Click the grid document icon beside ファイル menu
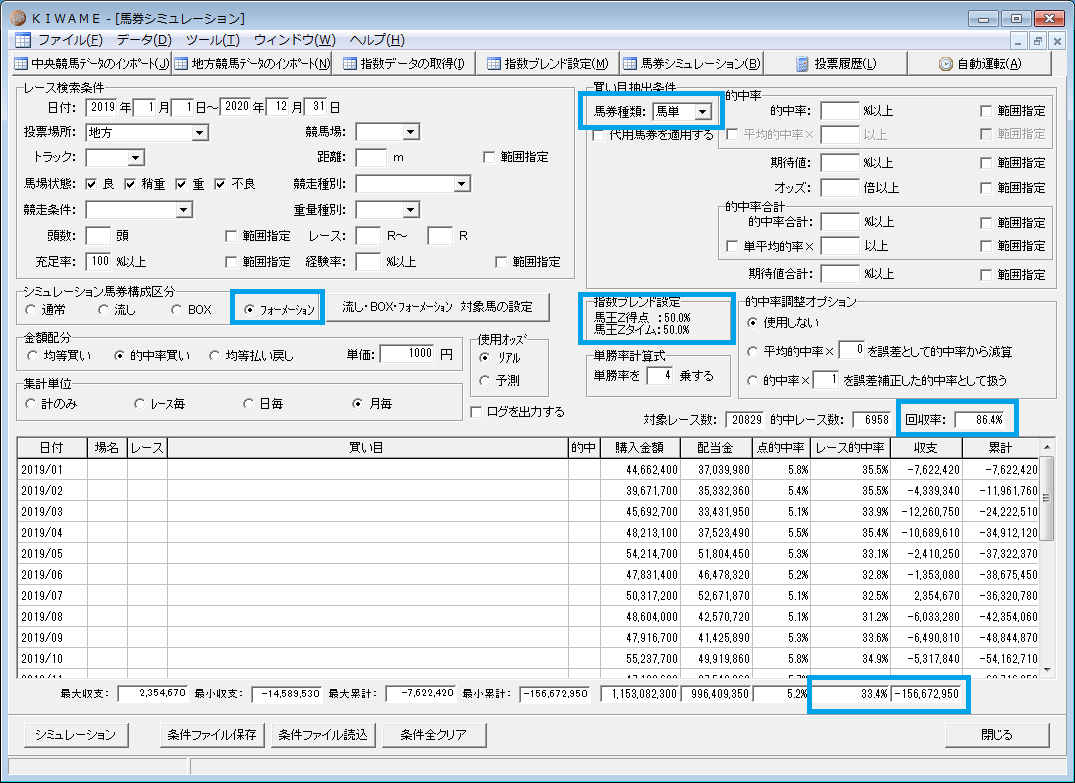This screenshot has height=783, width=1075. 23,40
